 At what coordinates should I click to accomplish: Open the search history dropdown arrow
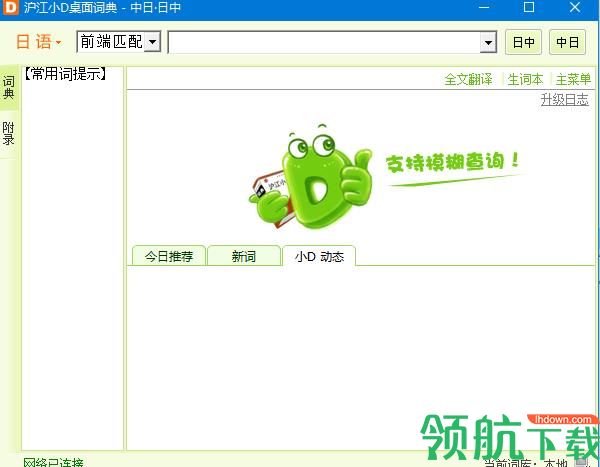[x=488, y=42]
